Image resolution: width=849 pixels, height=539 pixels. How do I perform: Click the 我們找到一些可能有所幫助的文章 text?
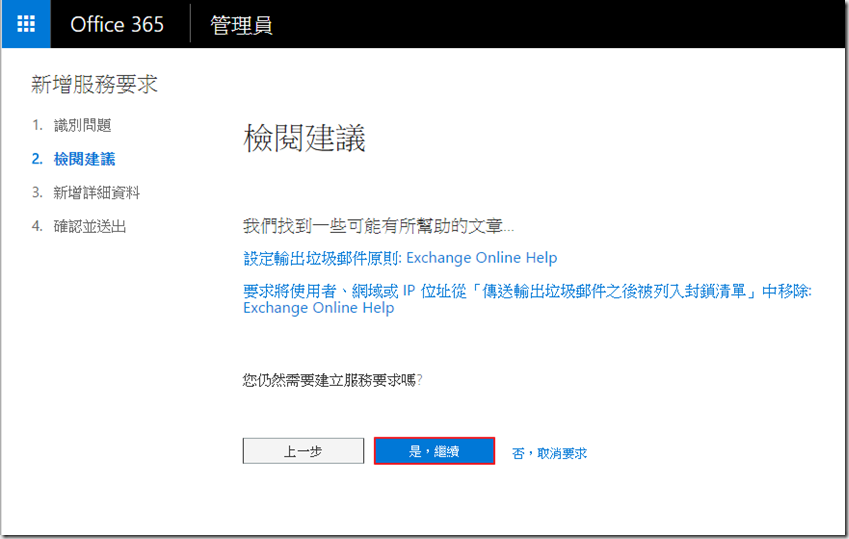click(378, 225)
